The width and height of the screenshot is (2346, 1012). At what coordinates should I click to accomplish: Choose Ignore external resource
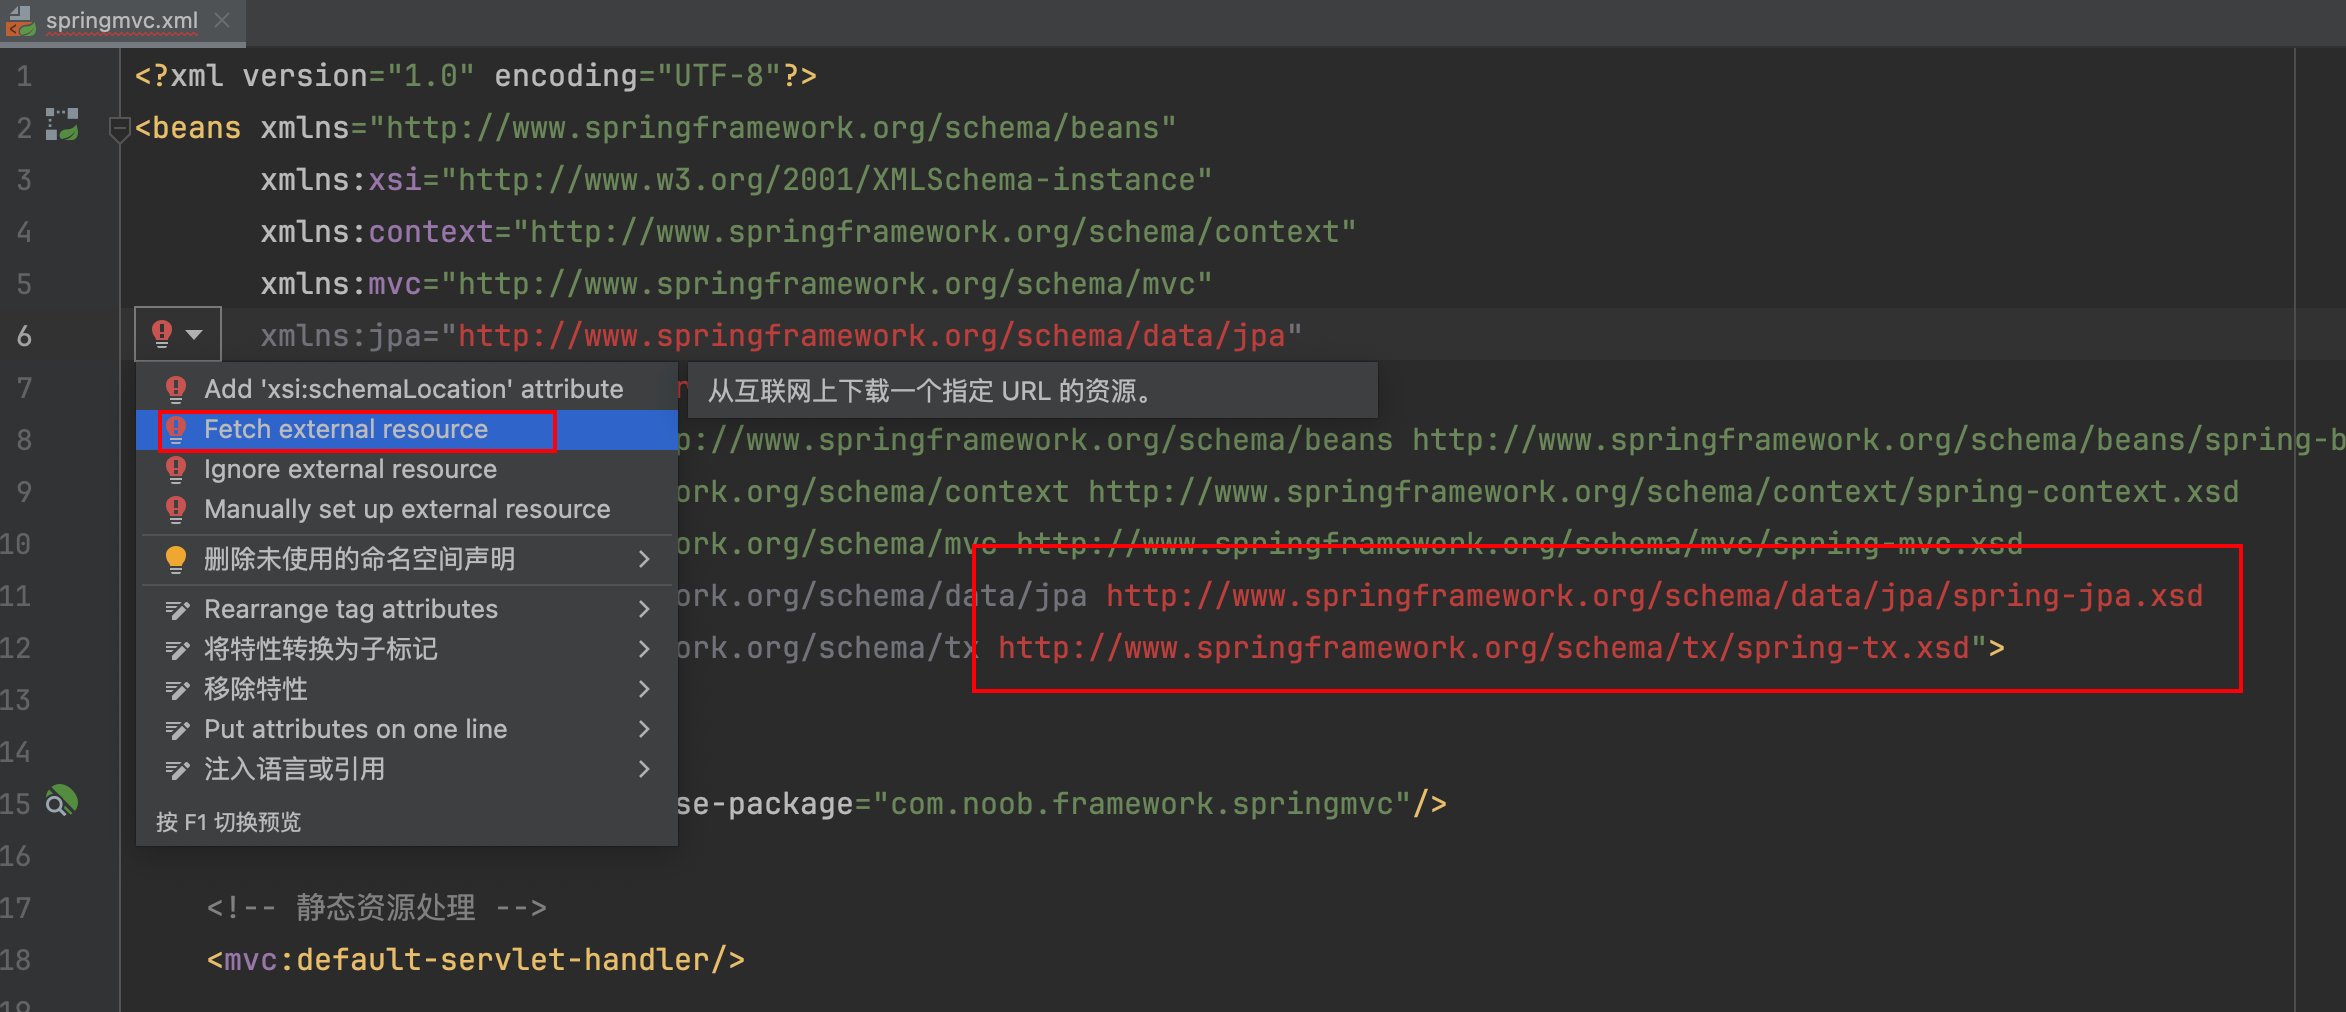tap(407, 469)
